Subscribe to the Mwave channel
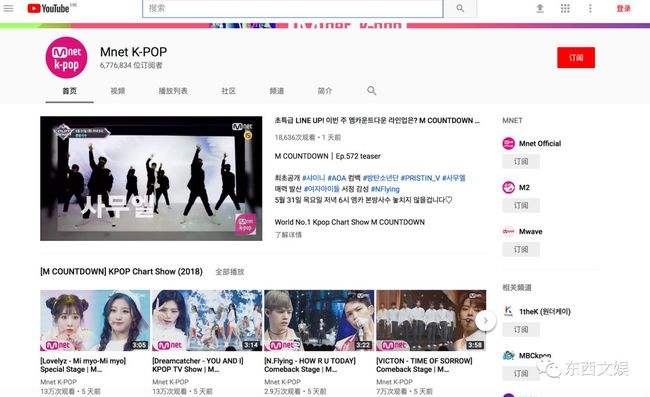This screenshot has width=650, height=397. tap(521, 249)
